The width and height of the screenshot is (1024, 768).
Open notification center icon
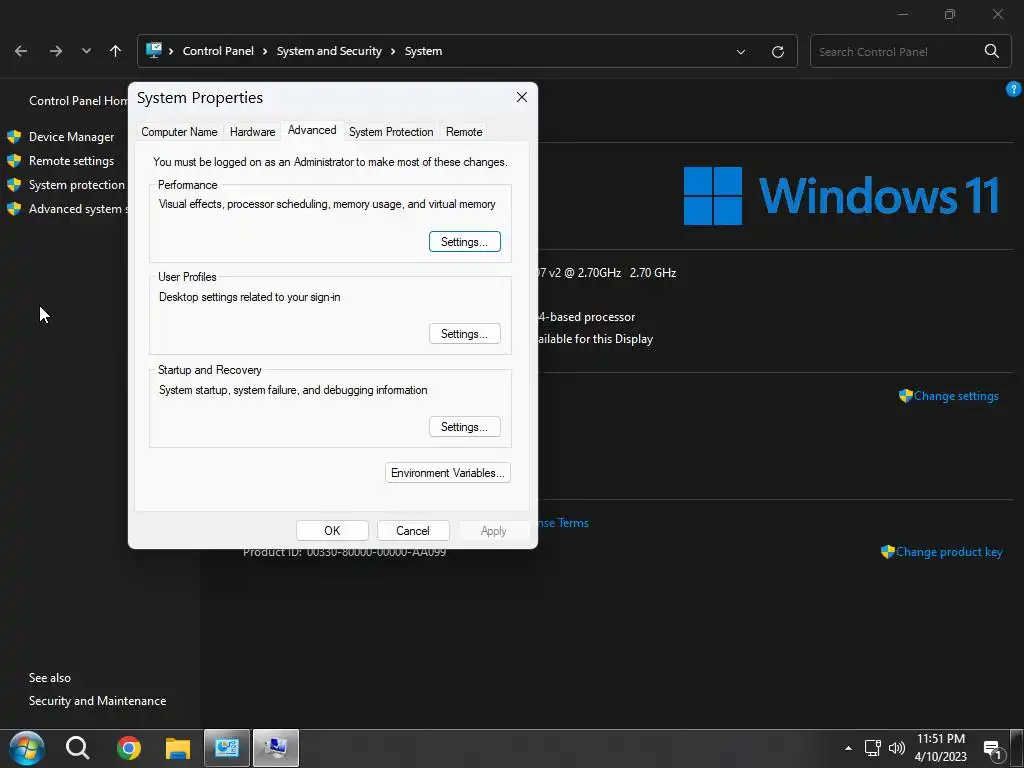[993, 750]
